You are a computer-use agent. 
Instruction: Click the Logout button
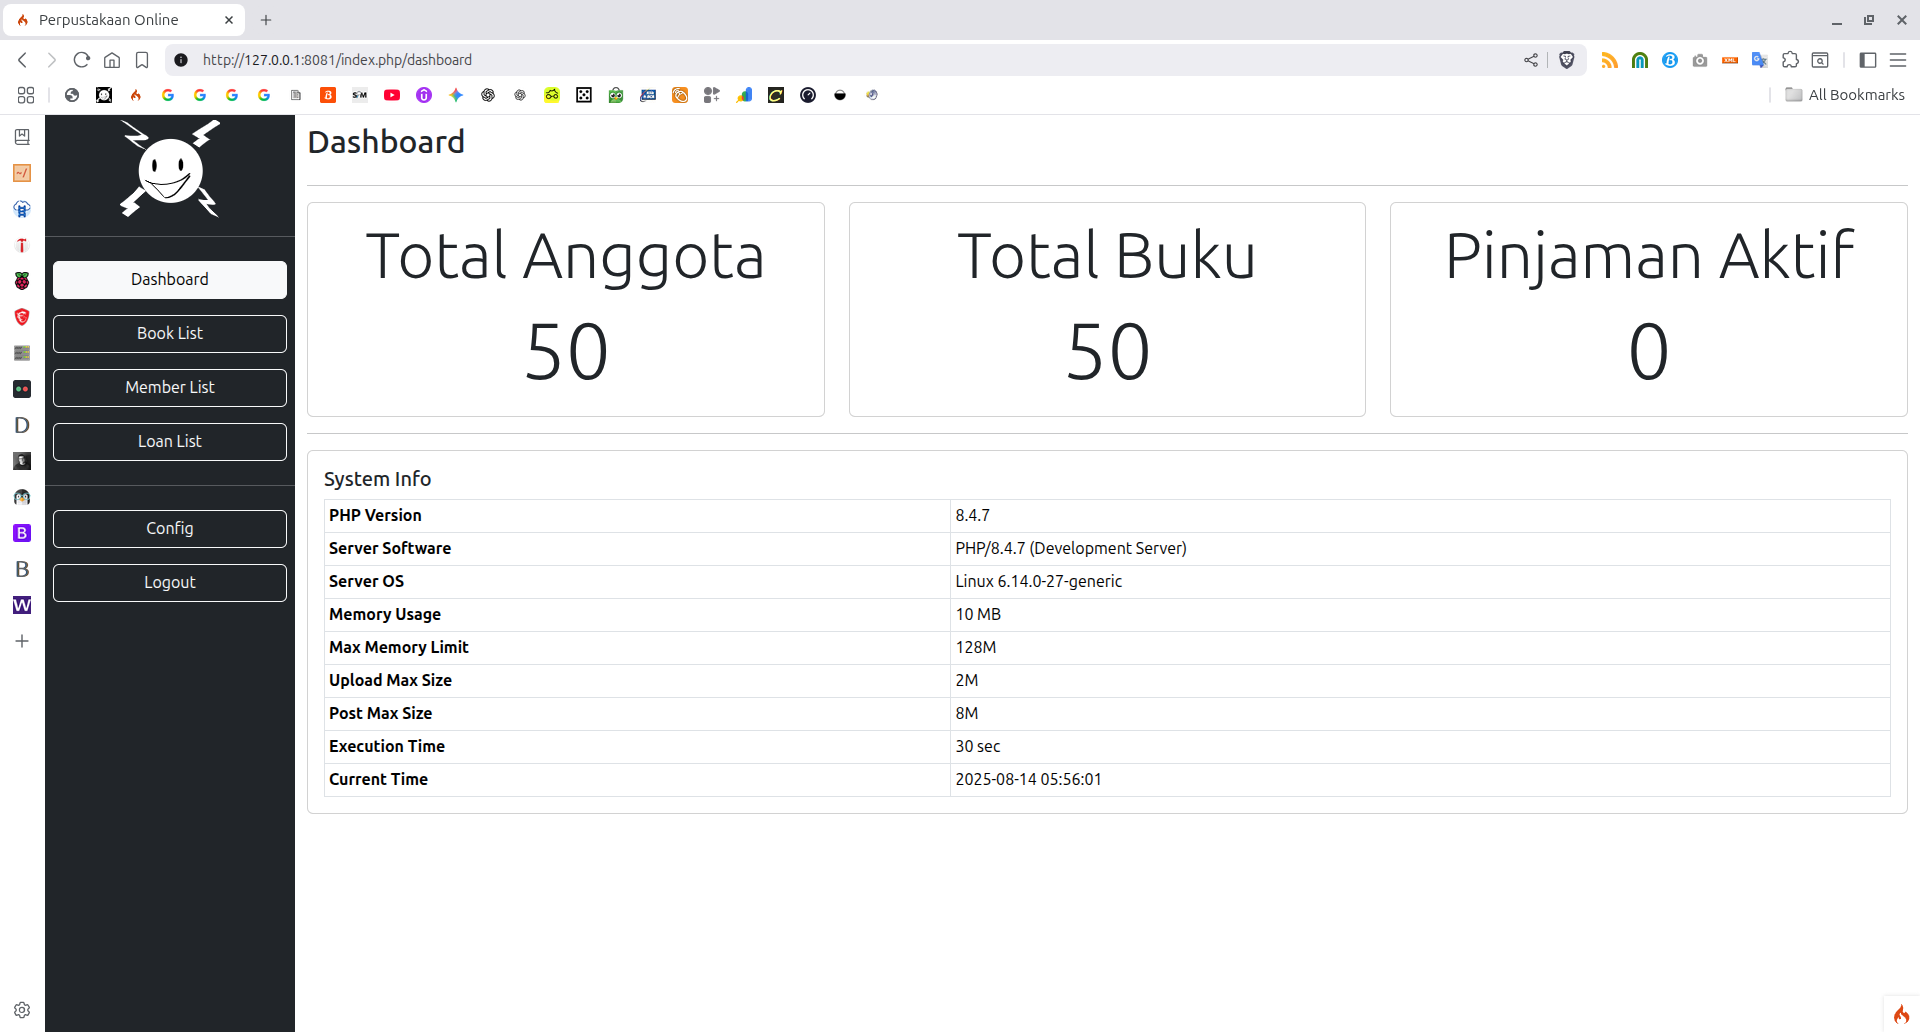170,583
